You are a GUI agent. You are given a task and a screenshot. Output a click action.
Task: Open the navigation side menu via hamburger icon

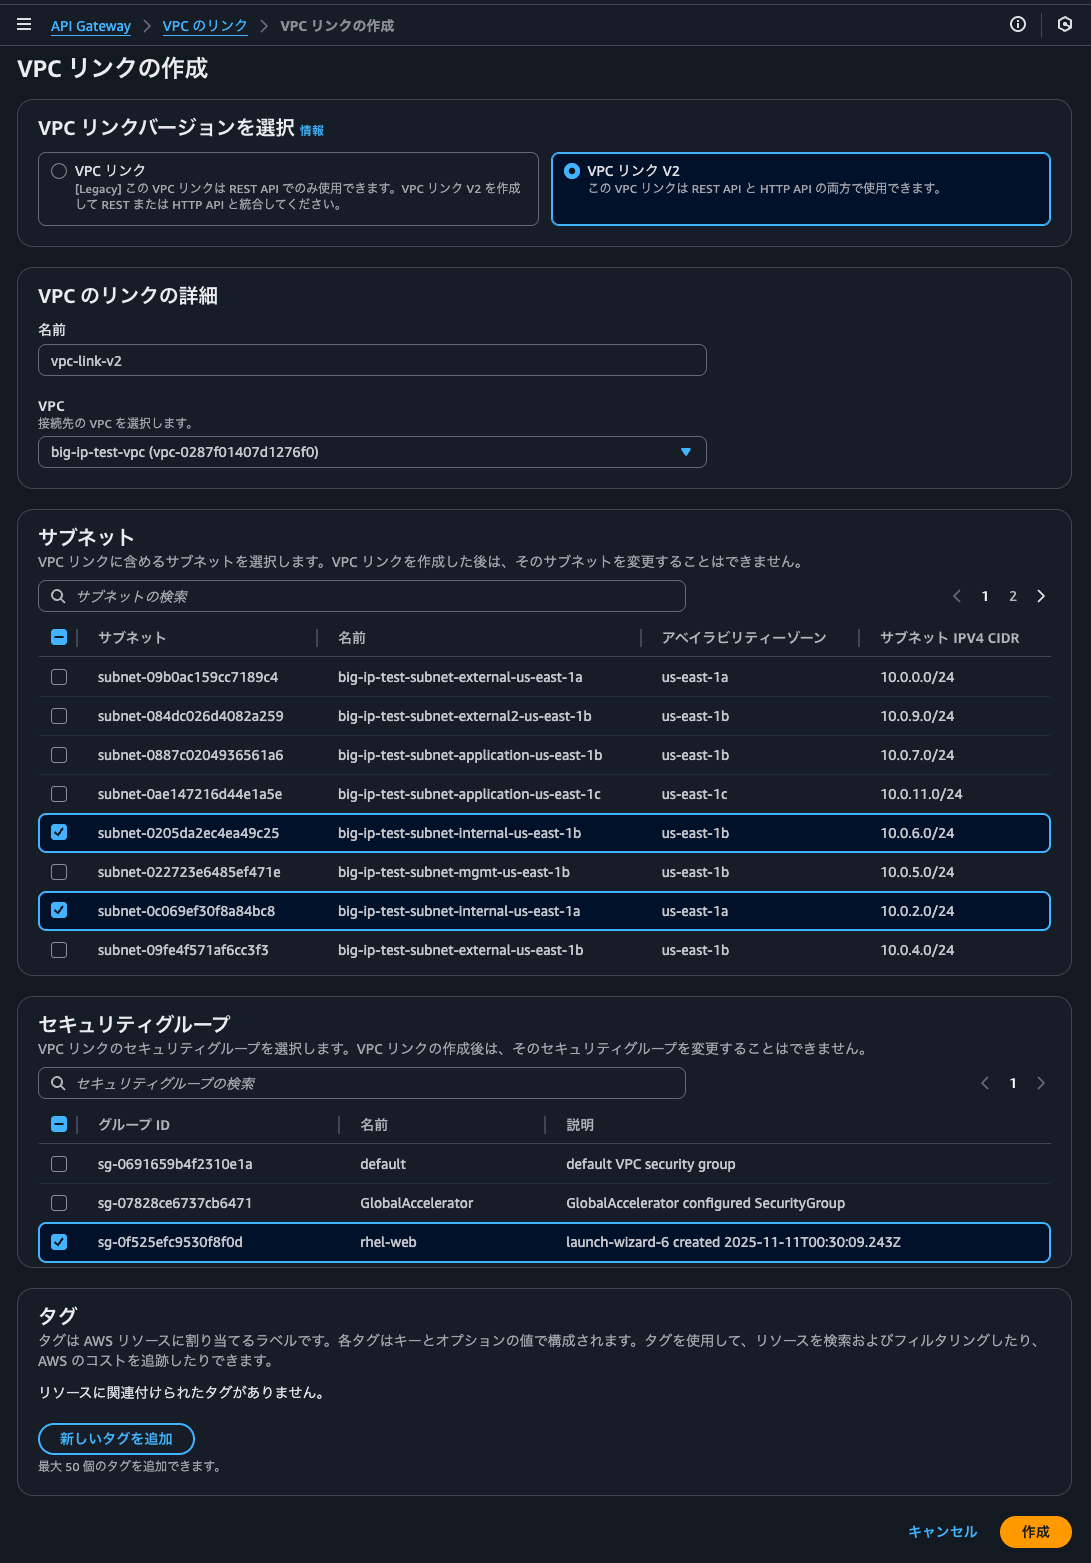23,24
